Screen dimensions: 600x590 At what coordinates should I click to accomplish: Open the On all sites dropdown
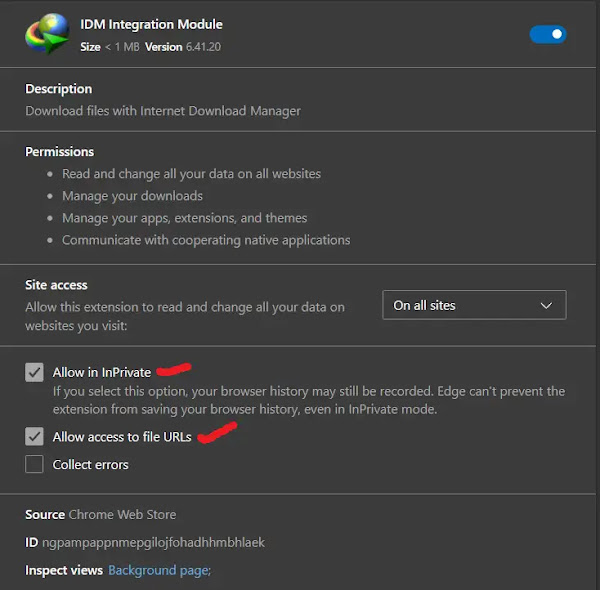click(x=473, y=305)
